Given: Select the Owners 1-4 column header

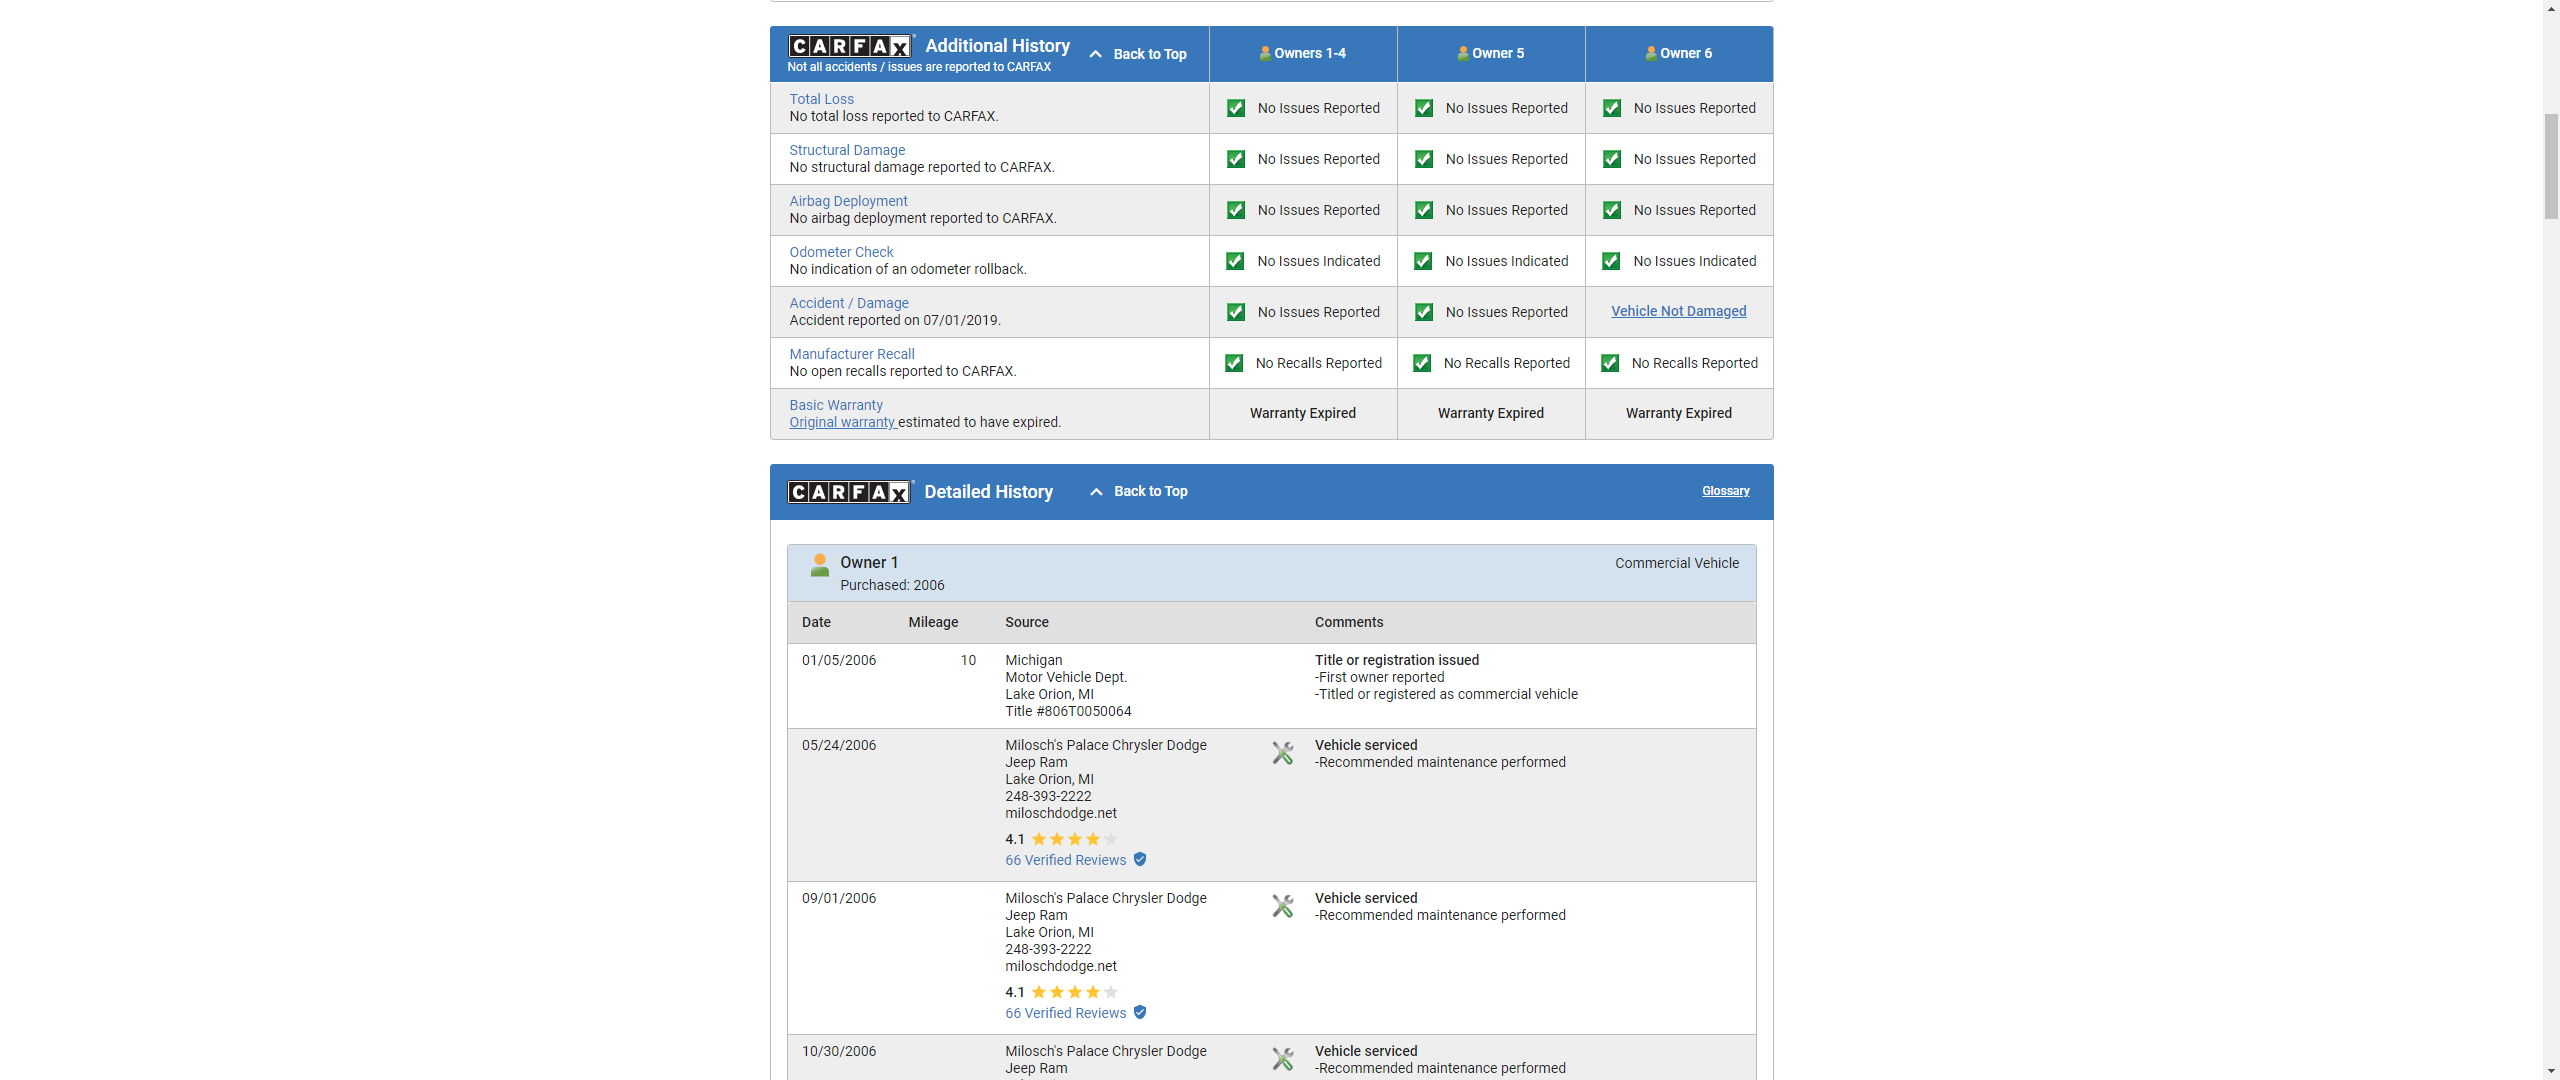Looking at the screenshot, I should click(x=1303, y=54).
